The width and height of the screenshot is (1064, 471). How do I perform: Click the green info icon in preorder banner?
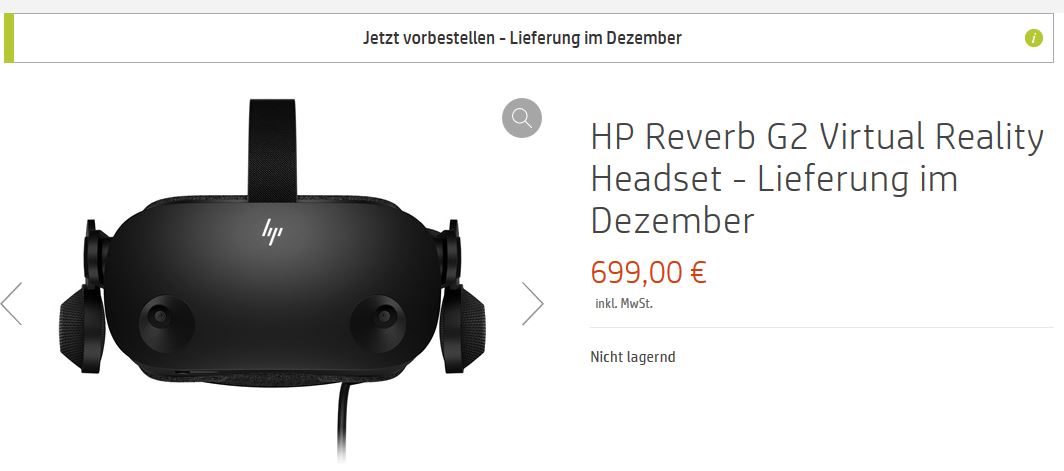(x=1033, y=38)
